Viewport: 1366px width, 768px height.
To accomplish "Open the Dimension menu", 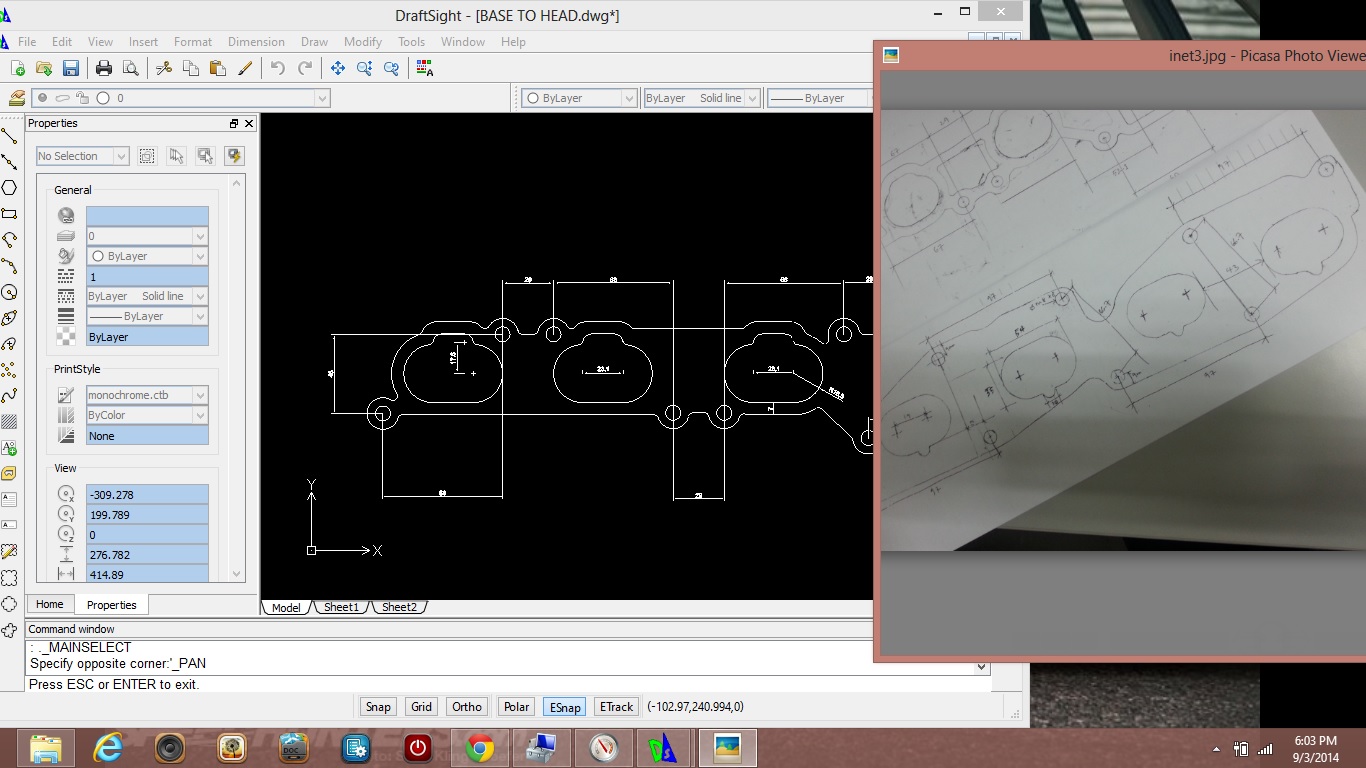I will [x=256, y=42].
